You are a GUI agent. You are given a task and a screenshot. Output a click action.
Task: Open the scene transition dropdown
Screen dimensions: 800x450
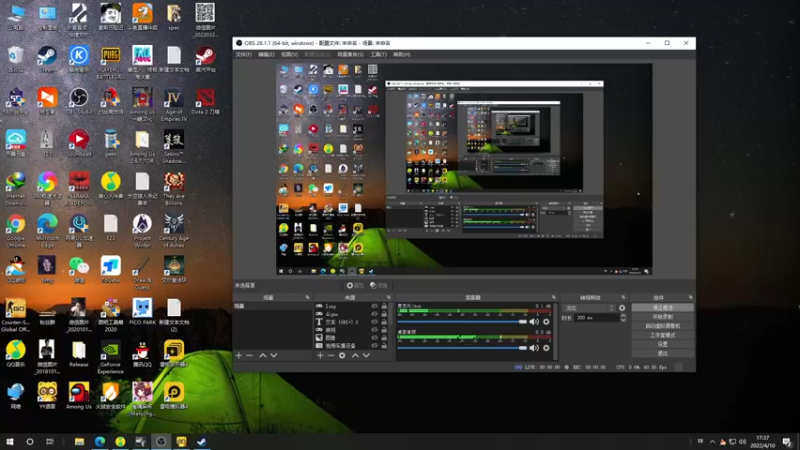589,308
